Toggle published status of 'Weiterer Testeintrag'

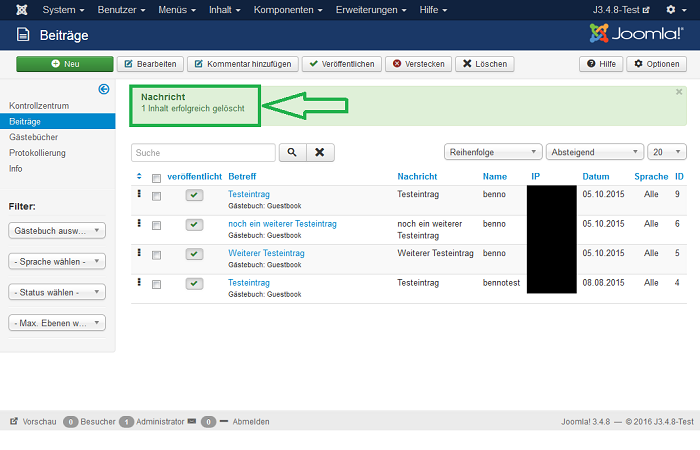click(194, 254)
